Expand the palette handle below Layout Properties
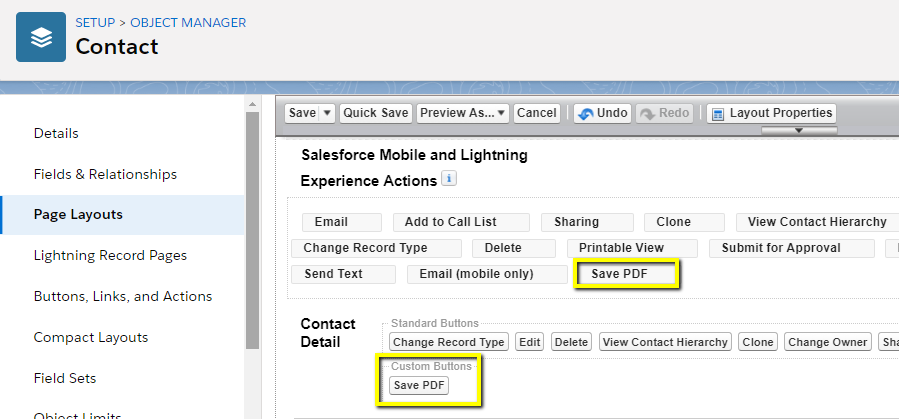This screenshot has width=899, height=419. coord(799,131)
